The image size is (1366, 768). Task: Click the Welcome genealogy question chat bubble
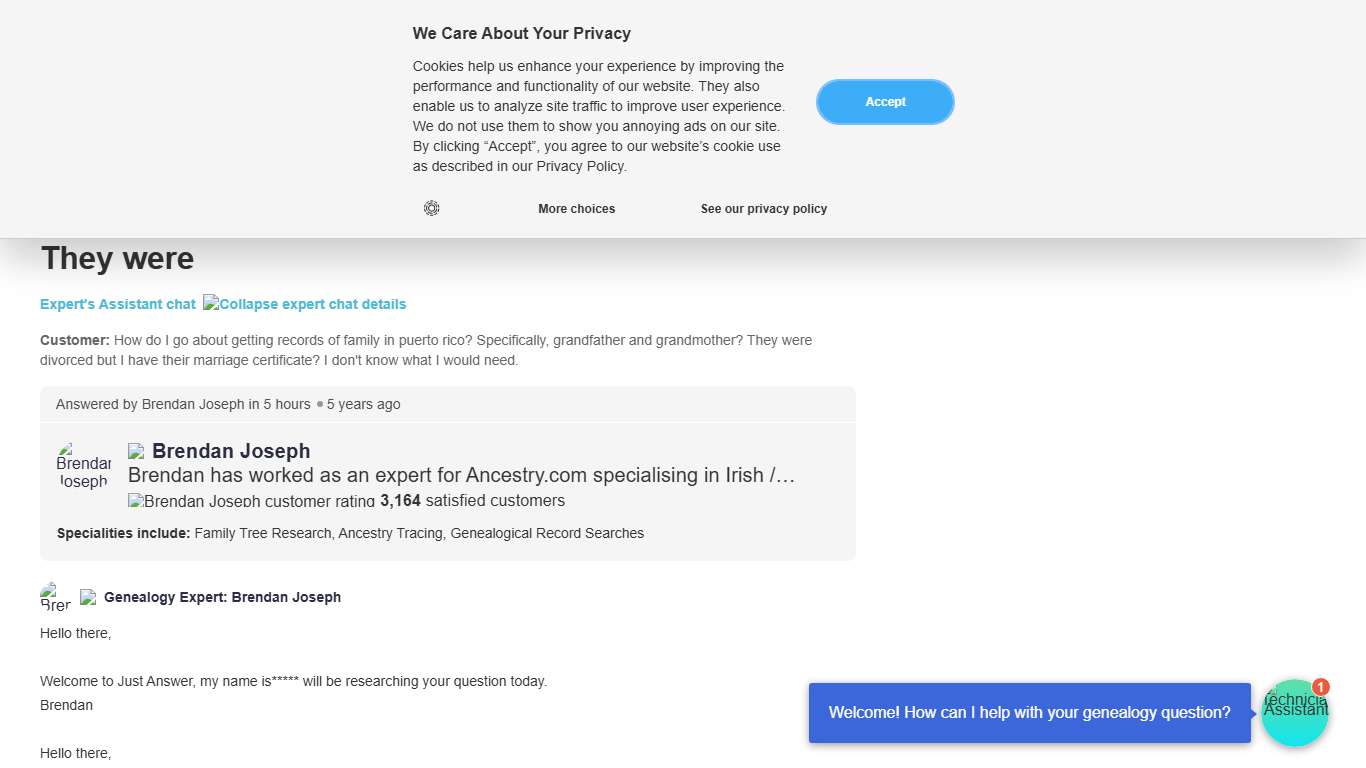coord(1029,713)
